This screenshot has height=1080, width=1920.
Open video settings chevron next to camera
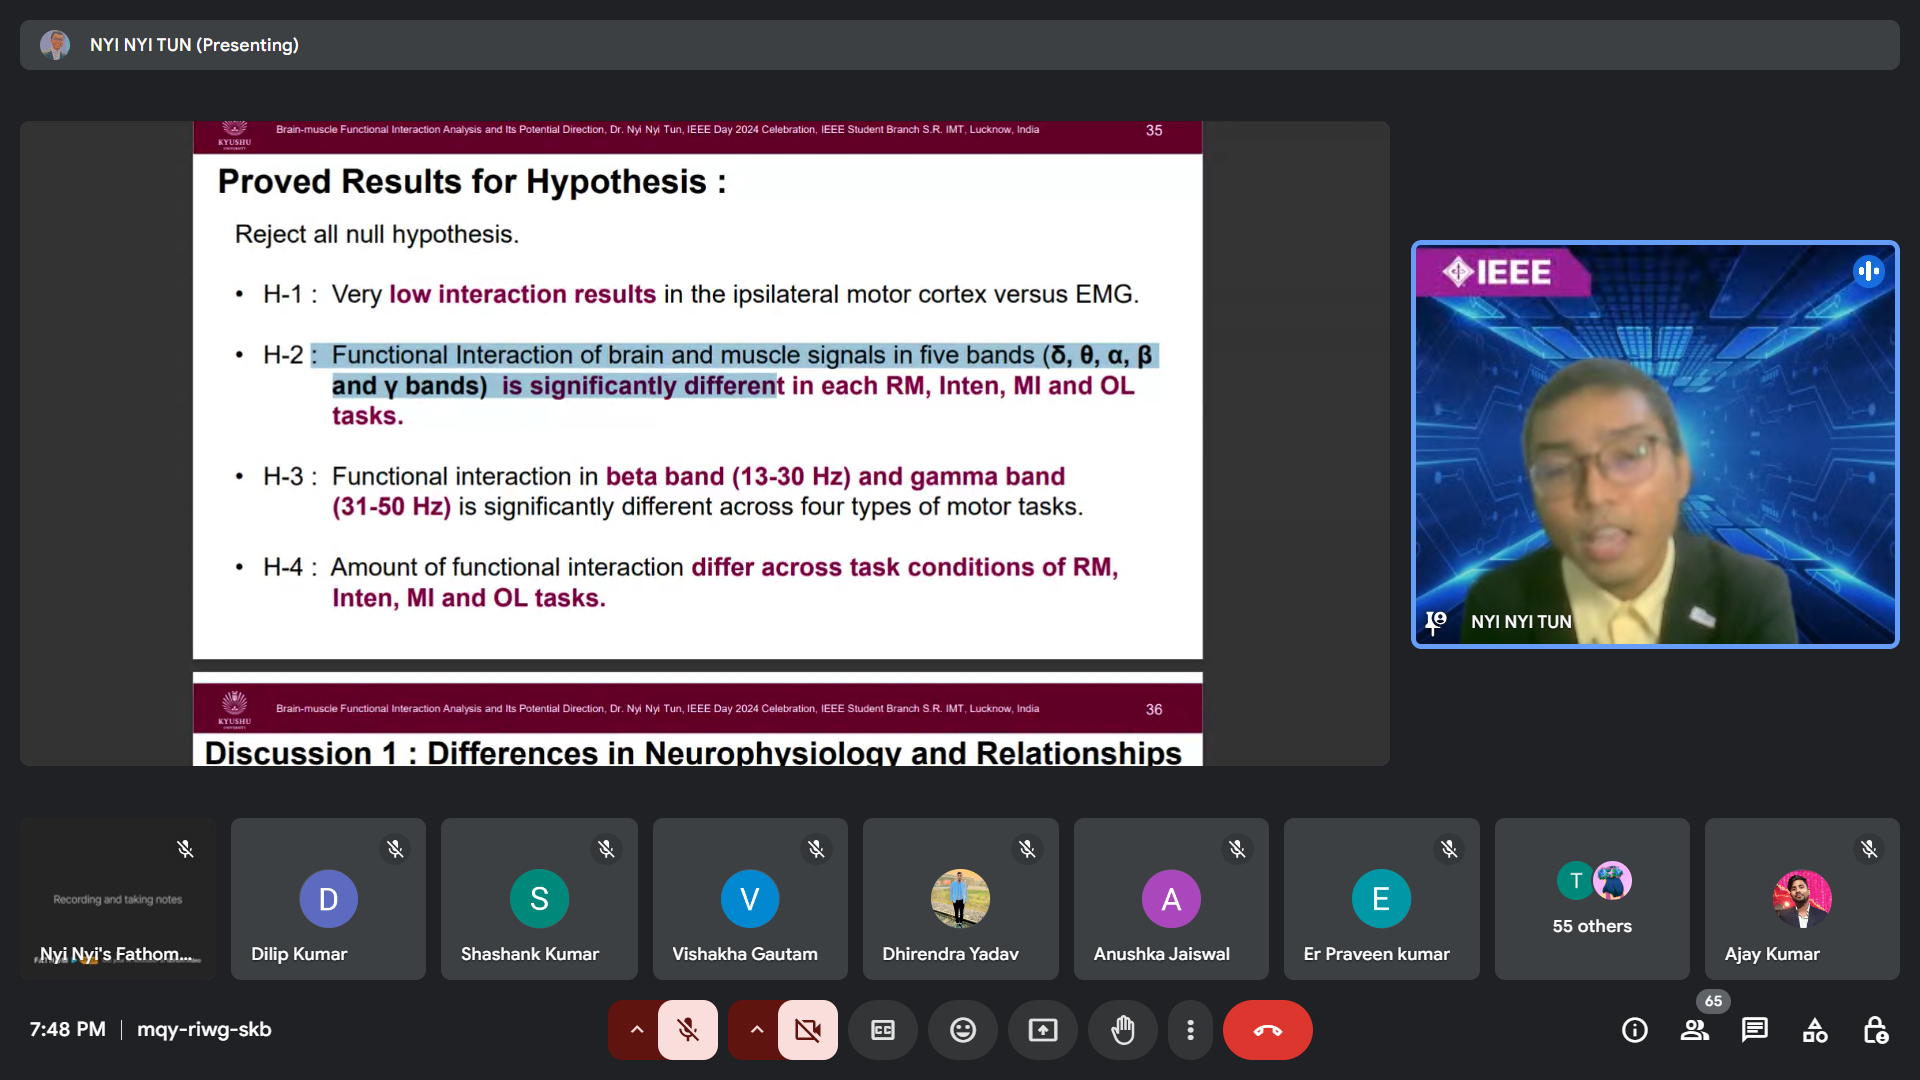[x=756, y=1030]
